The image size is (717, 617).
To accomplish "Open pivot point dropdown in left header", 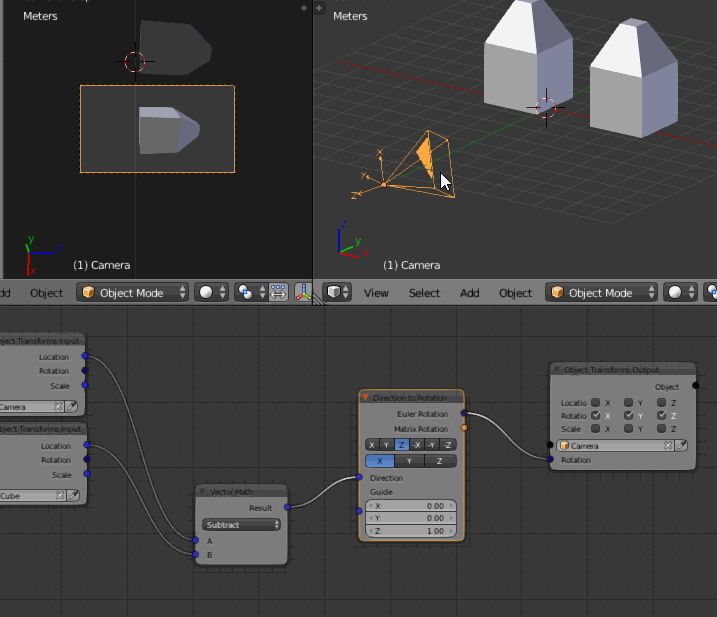I will click(251, 292).
